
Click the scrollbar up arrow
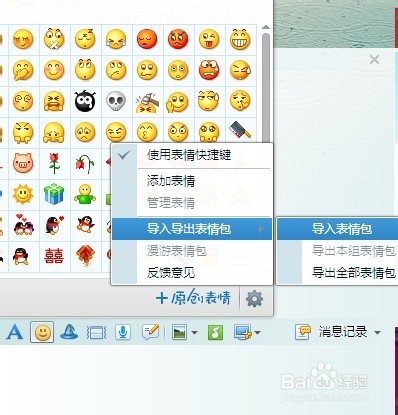click(266, 27)
